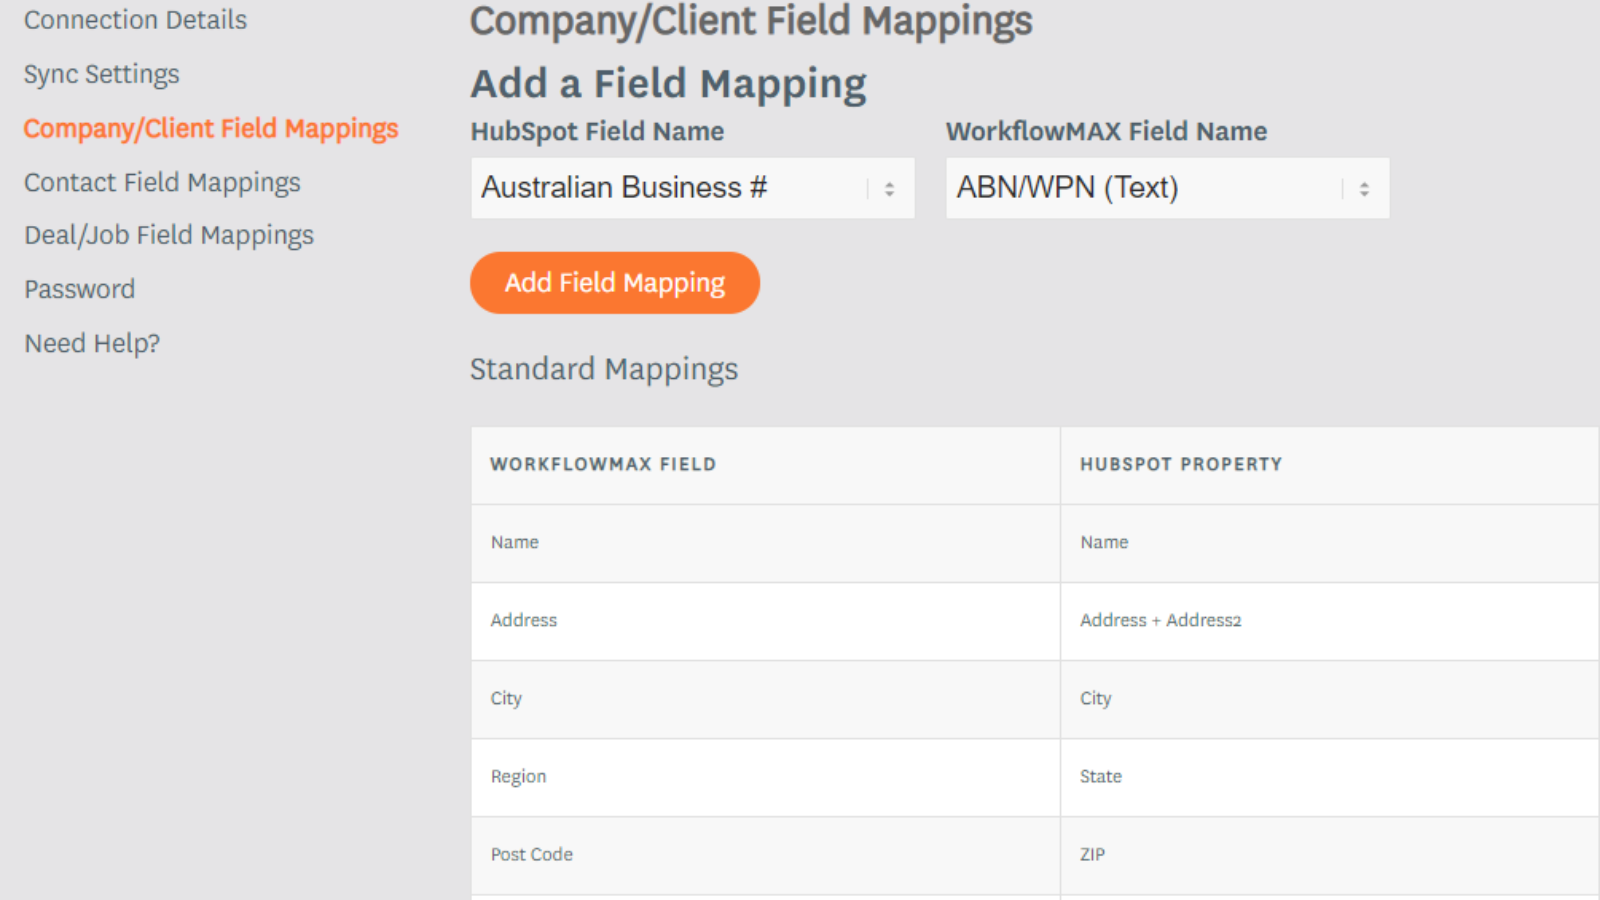Open the Password settings page
This screenshot has width=1600, height=900.
pyautogui.click(x=80, y=288)
